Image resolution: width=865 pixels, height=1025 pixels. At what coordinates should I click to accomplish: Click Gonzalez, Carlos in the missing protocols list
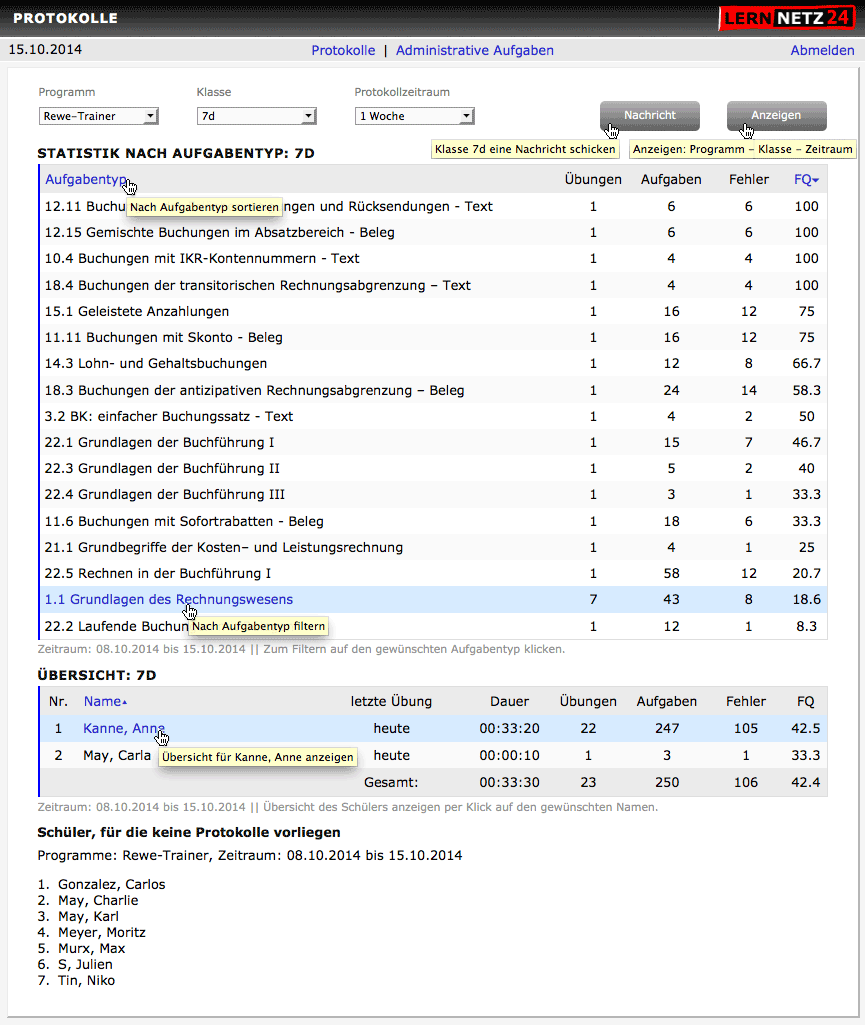pyautogui.click(x=111, y=884)
